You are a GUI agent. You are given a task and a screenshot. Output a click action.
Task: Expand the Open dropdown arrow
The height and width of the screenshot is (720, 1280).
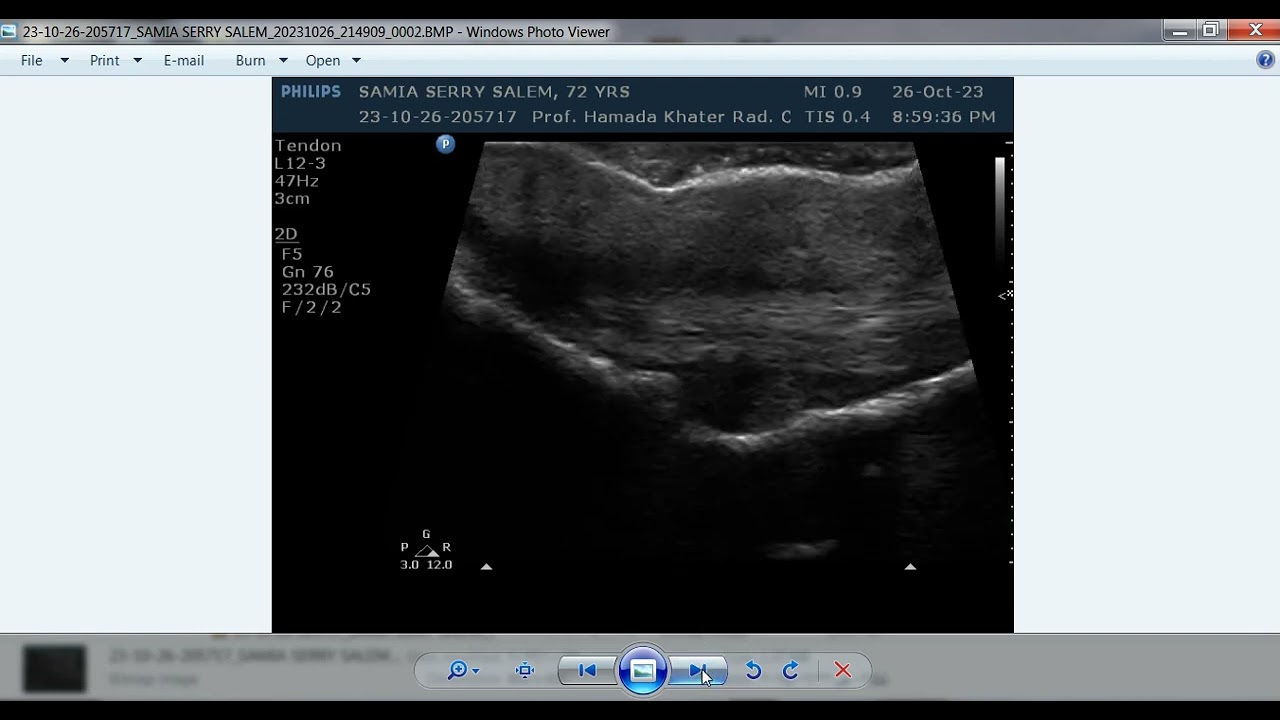click(x=356, y=60)
